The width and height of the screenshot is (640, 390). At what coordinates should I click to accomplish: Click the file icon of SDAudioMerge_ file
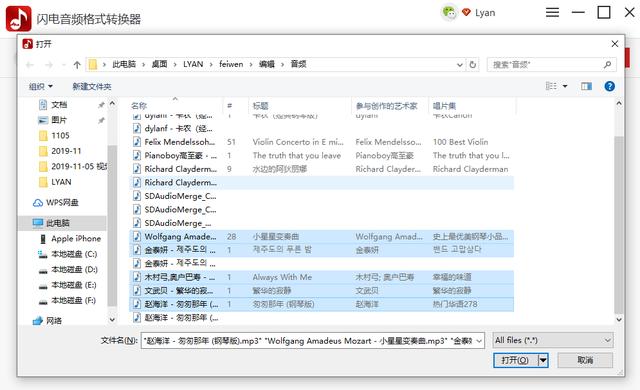[x=137, y=223]
